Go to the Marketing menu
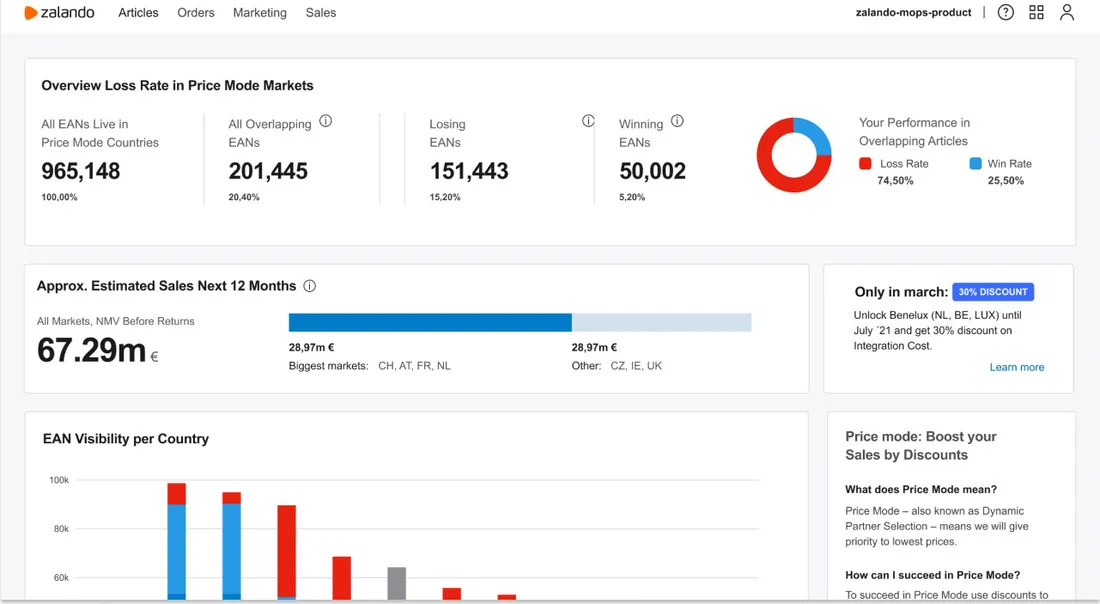This screenshot has height=604, width=1100. 260,13
